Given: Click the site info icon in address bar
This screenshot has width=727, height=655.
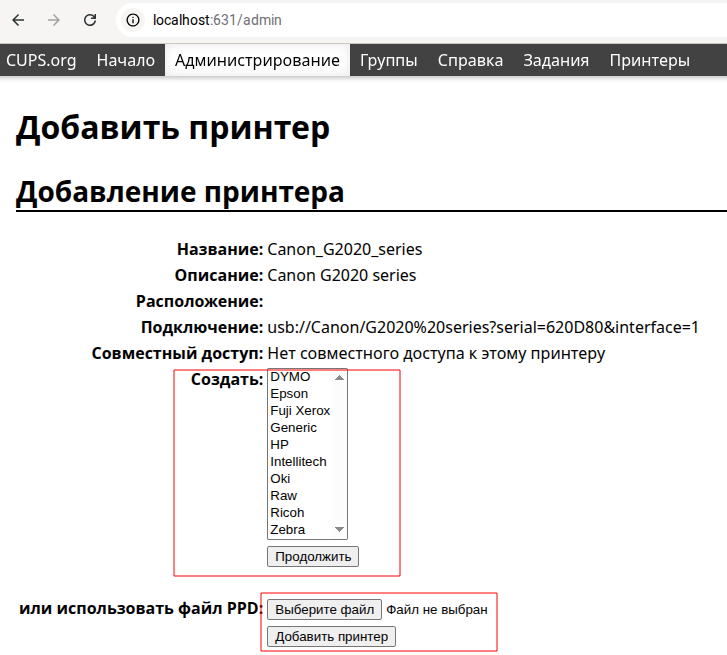Looking at the screenshot, I should point(134,20).
